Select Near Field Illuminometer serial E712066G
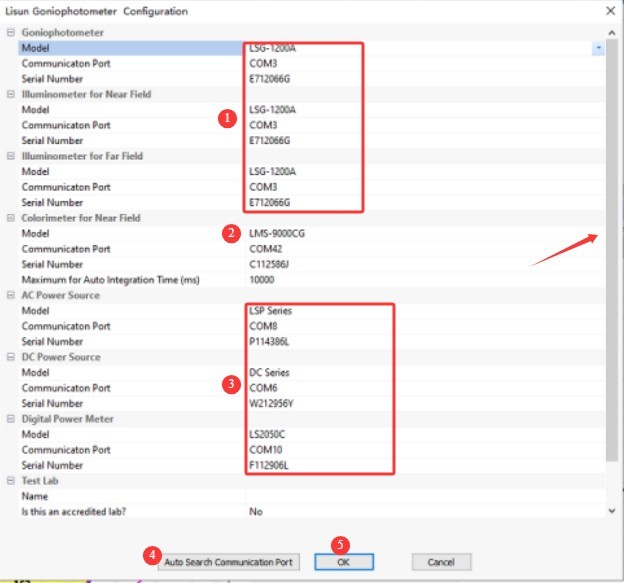 pos(270,141)
